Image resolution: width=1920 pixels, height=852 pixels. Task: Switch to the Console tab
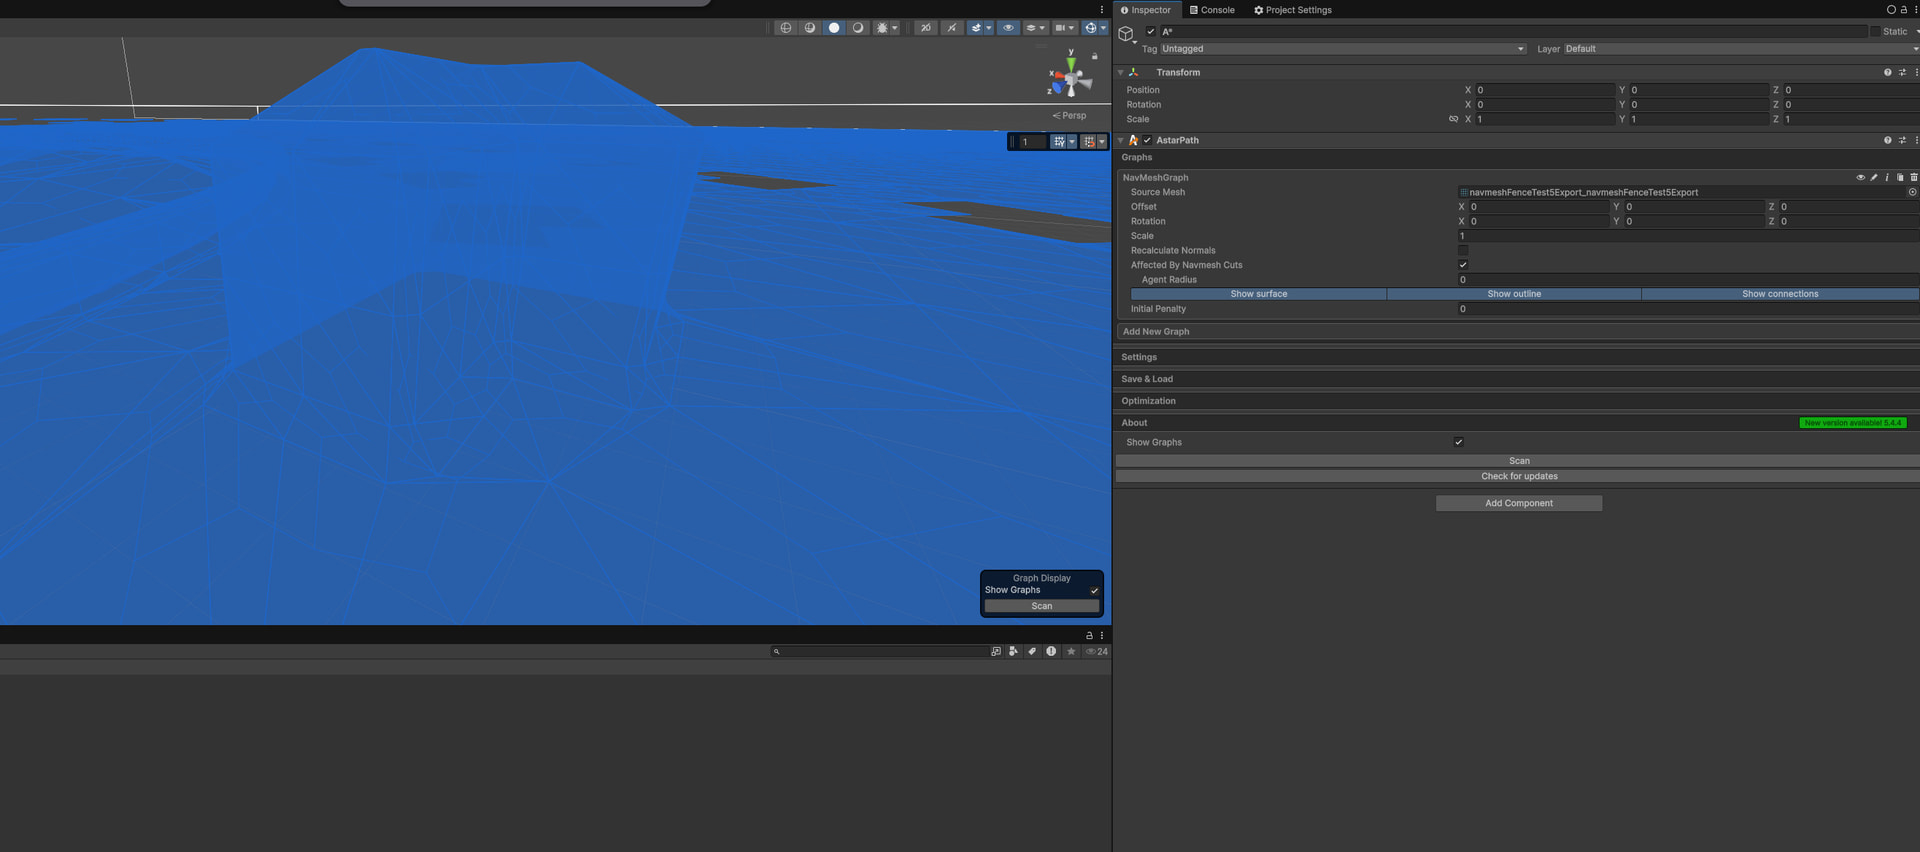pos(1211,10)
